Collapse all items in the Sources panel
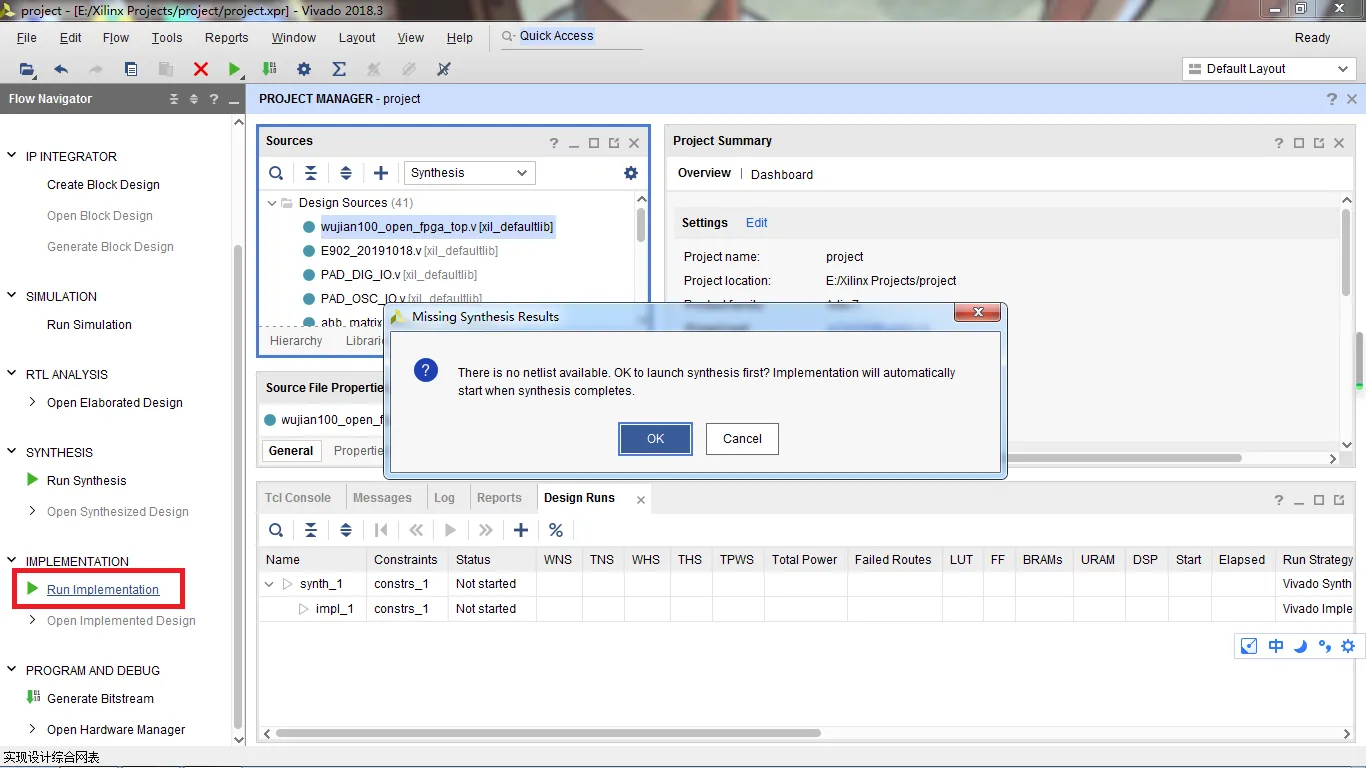Image resolution: width=1366 pixels, height=768 pixels. point(311,173)
